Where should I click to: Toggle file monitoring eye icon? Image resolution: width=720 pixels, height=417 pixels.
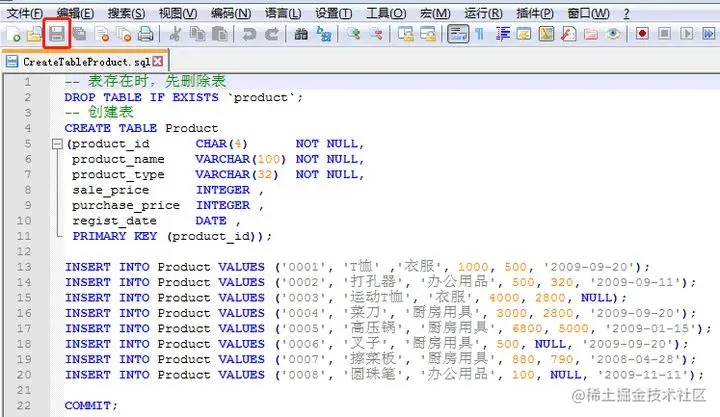(x=613, y=34)
